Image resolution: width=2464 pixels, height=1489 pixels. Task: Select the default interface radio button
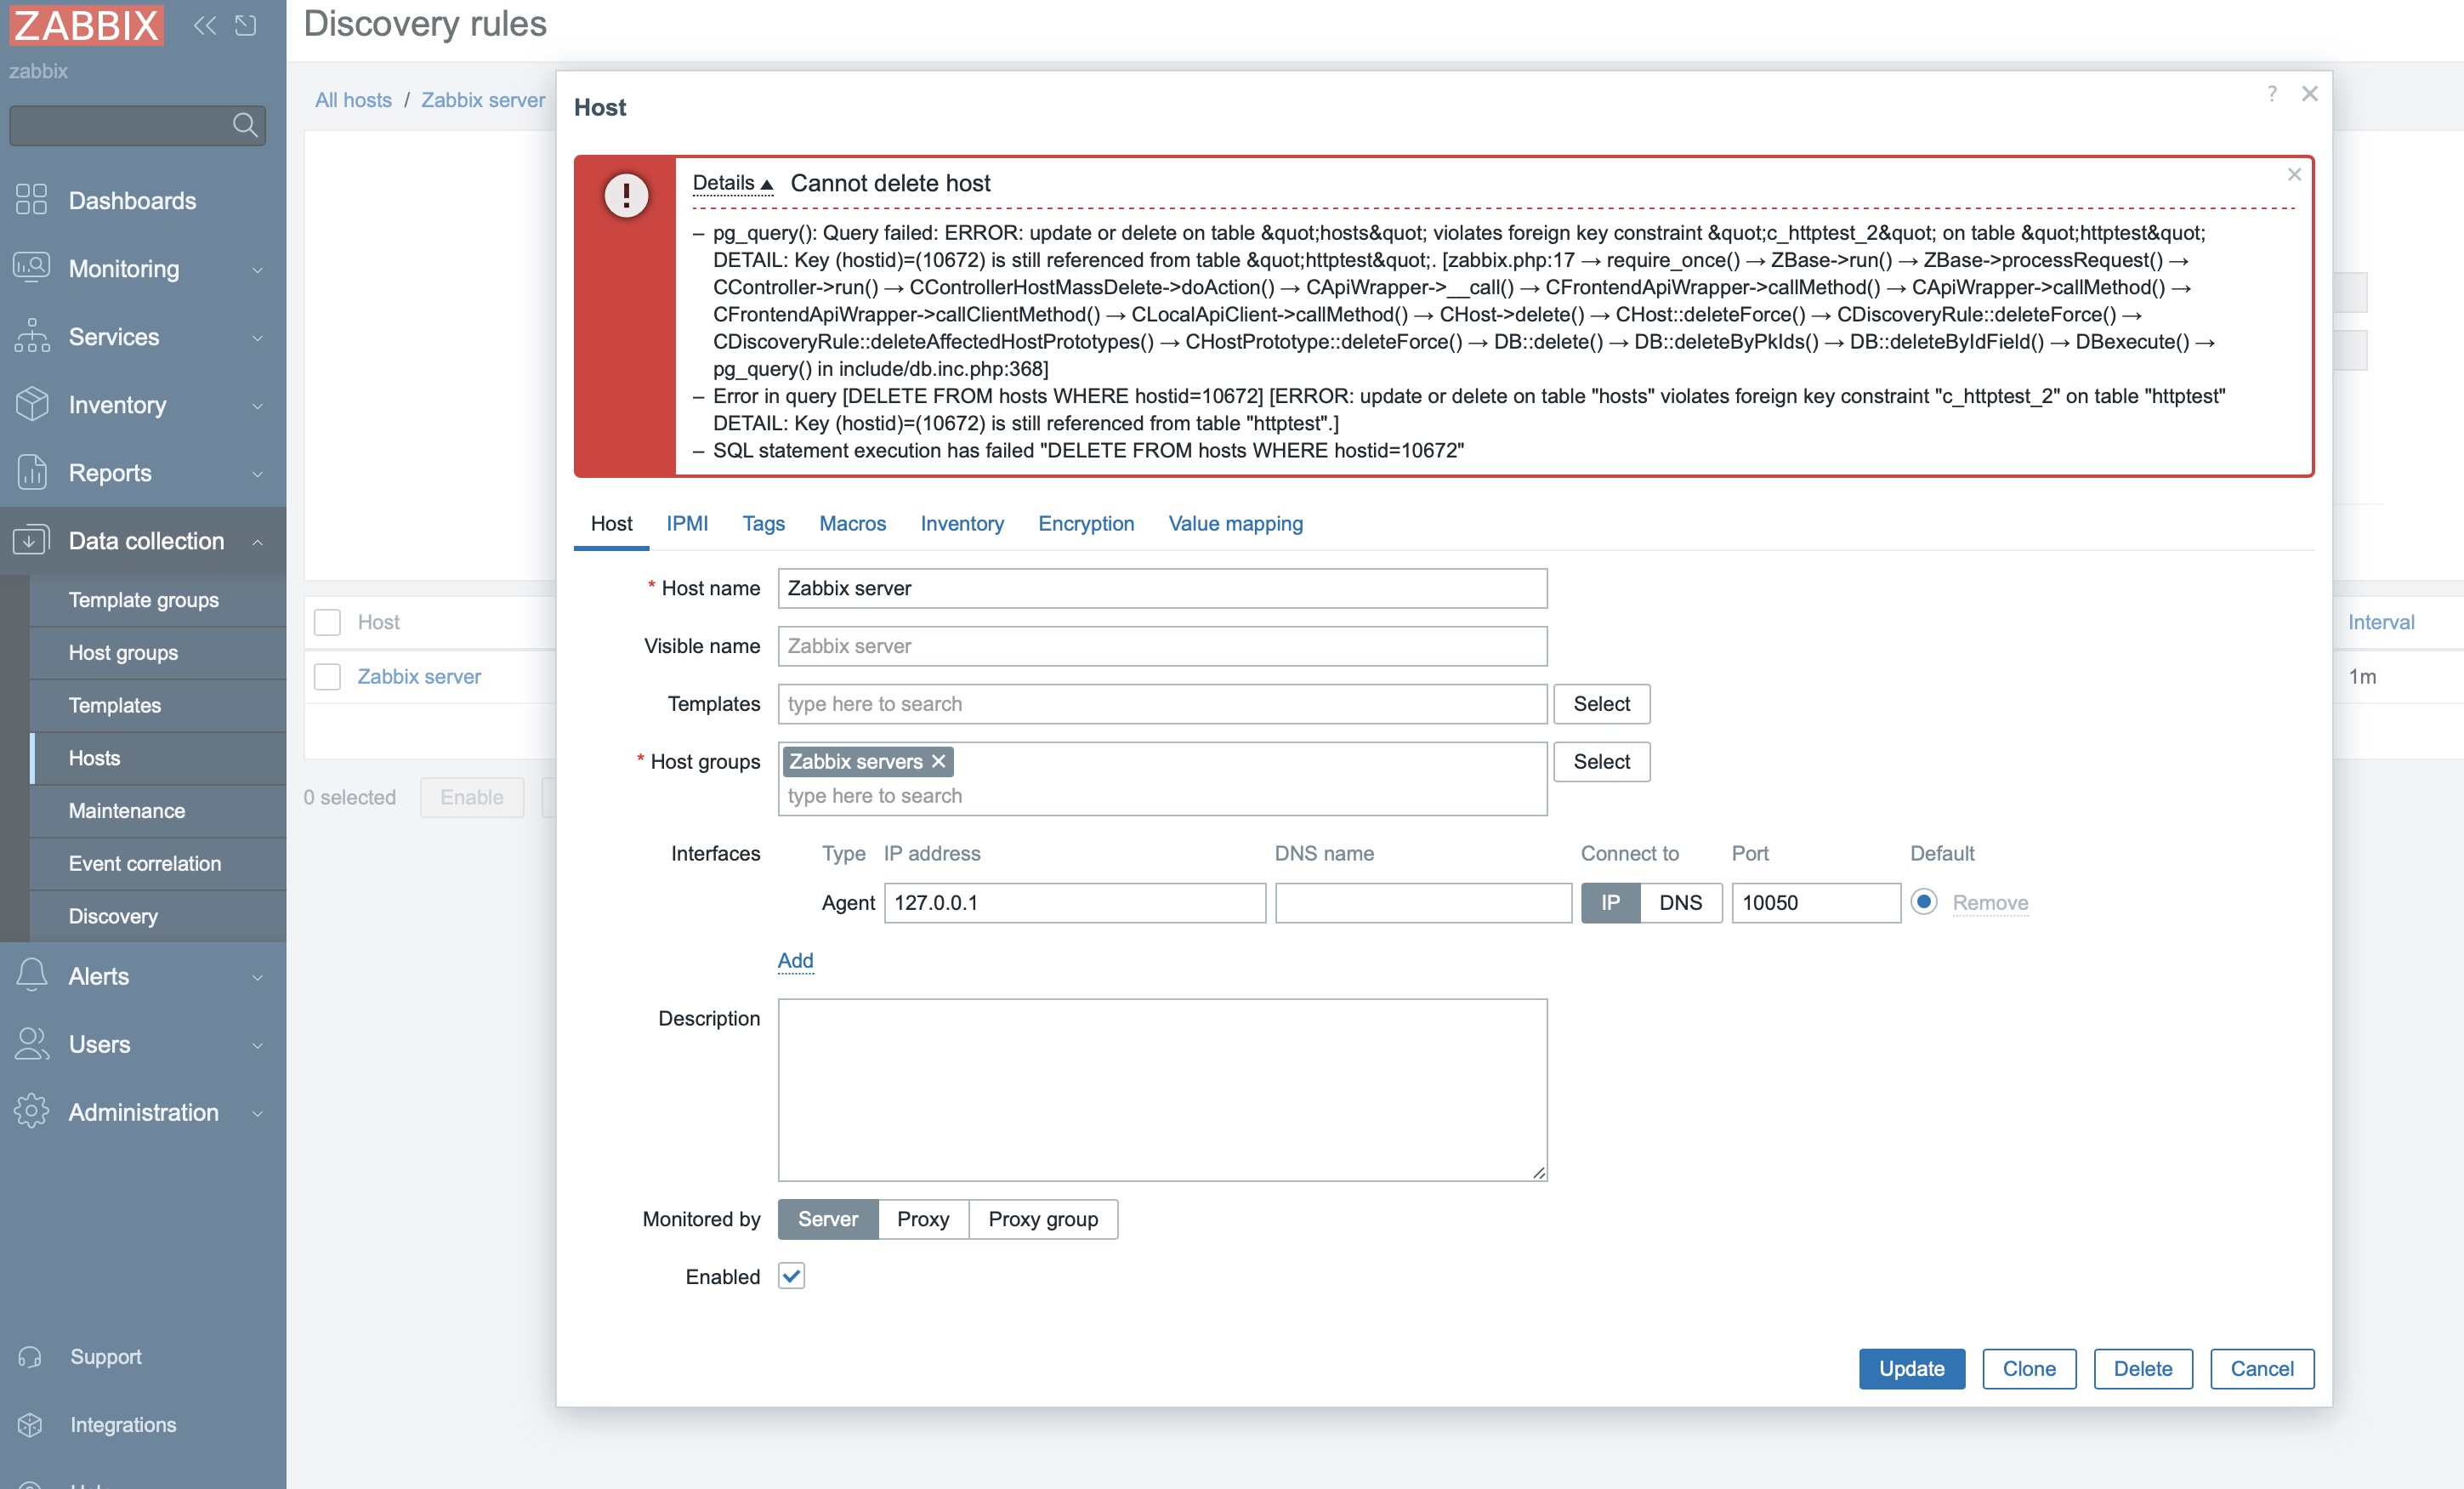(1923, 901)
